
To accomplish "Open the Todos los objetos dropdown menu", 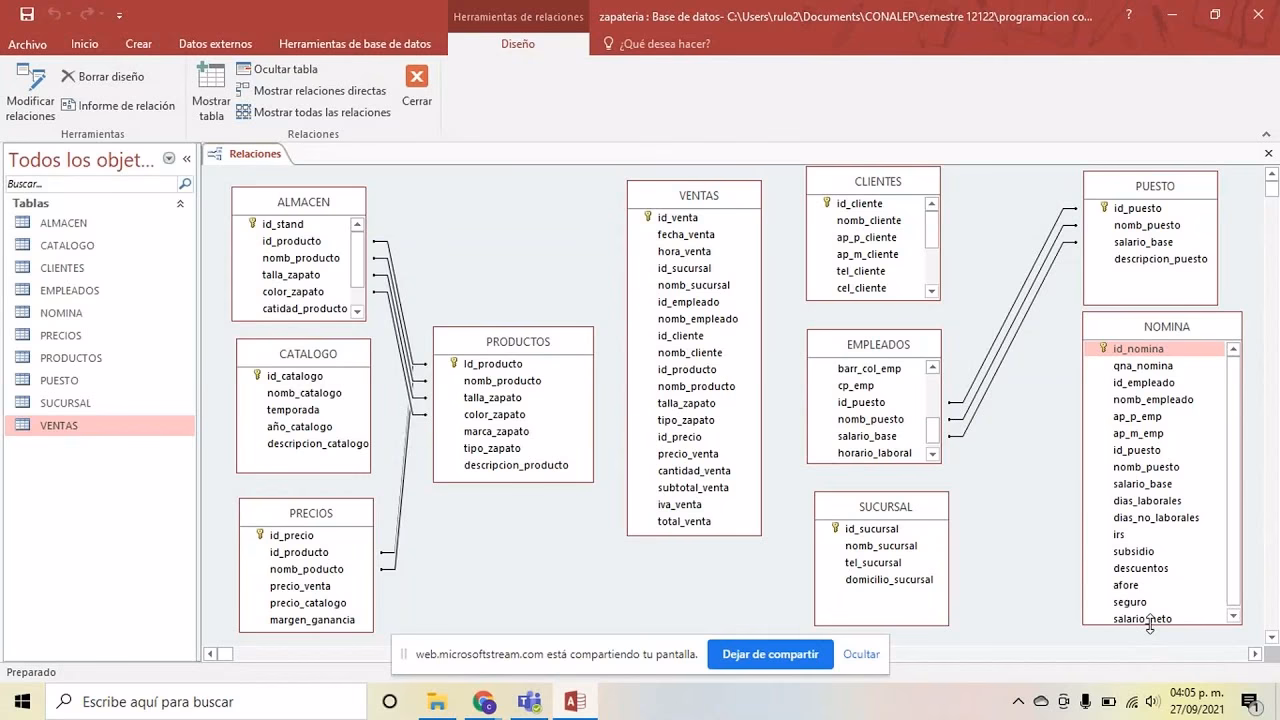I will (x=169, y=159).
